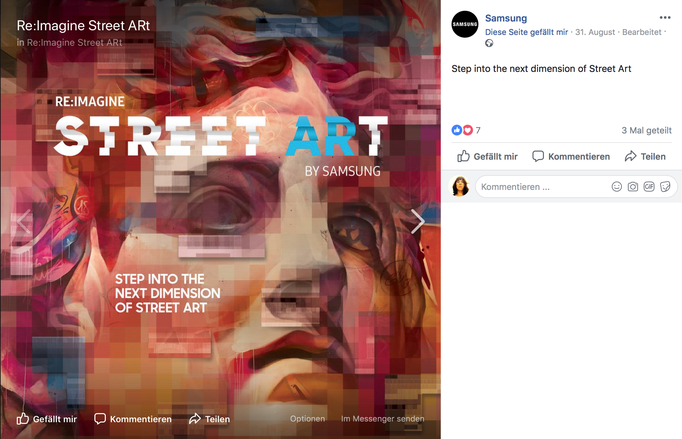Image resolution: width=682 pixels, height=439 pixels.
Task: Click 'Kommentieren' in the sidebar panel
Action: 571,156
